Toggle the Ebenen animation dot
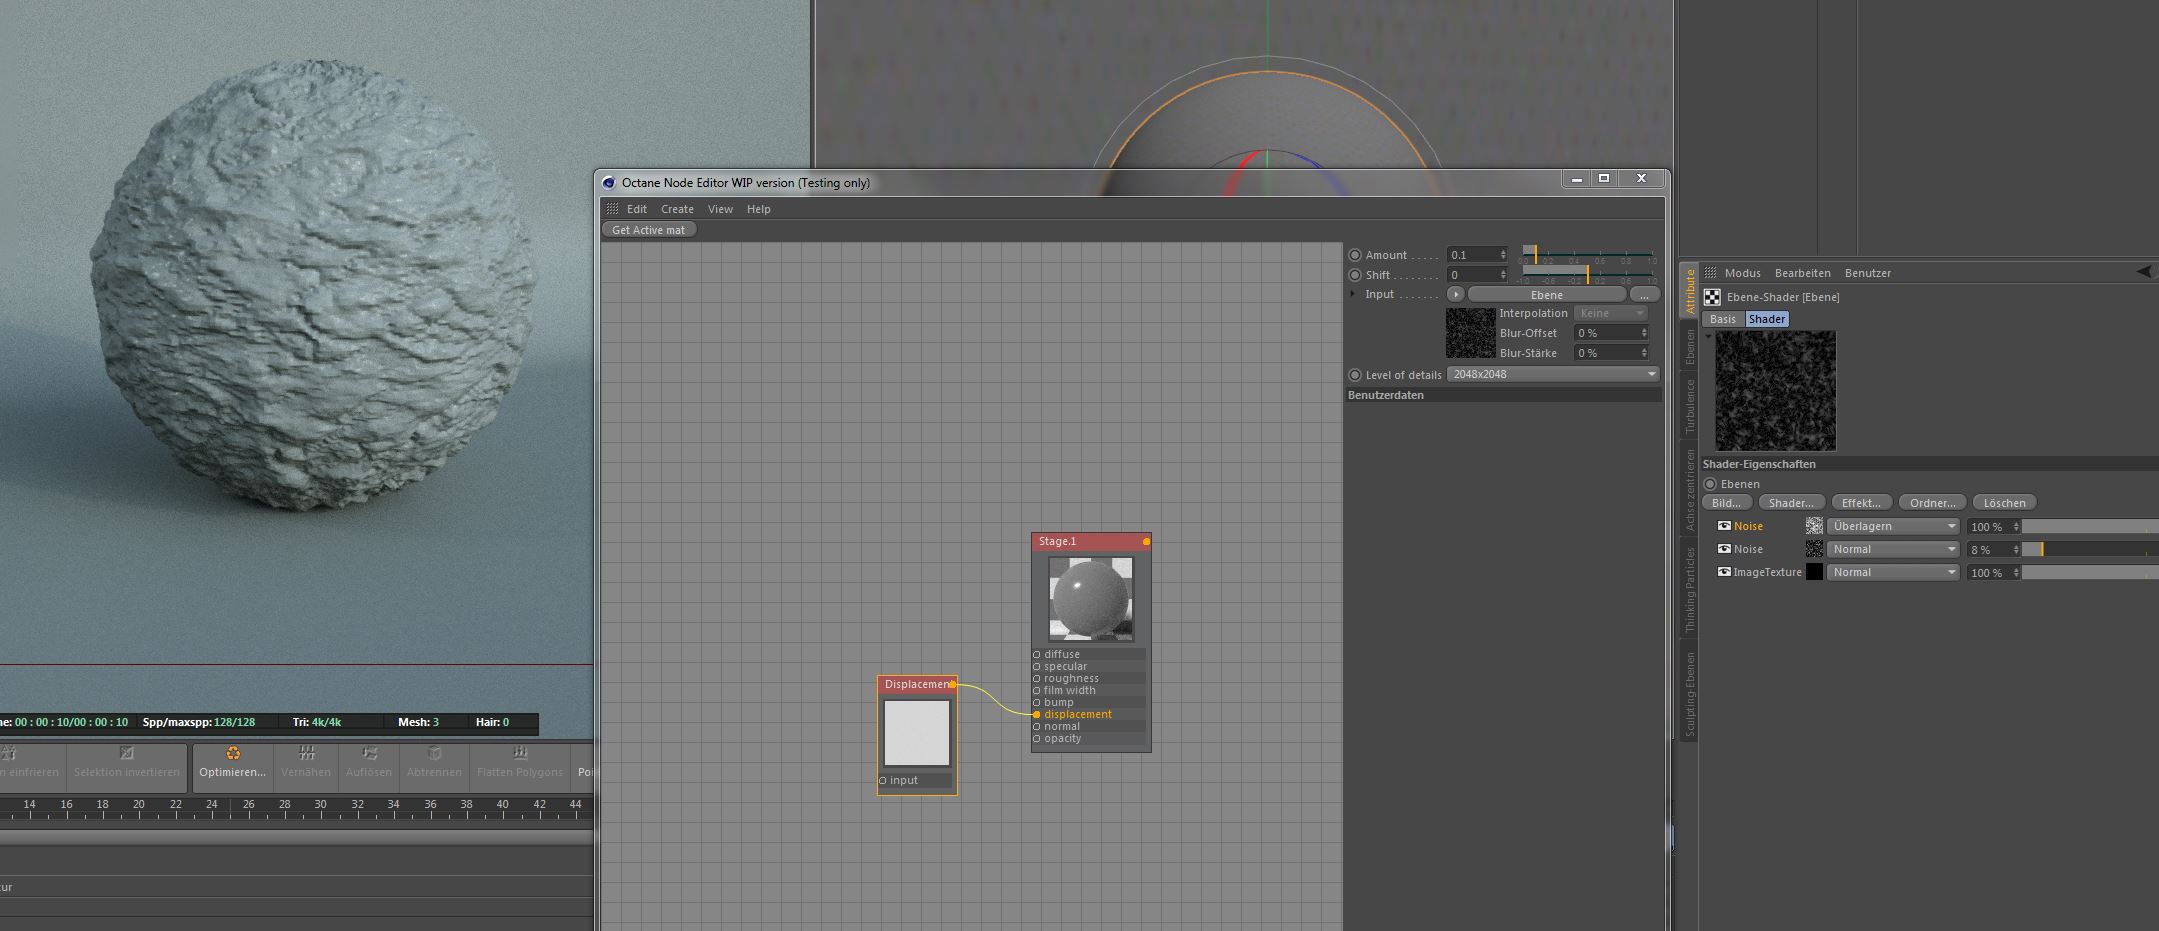 1710,484
